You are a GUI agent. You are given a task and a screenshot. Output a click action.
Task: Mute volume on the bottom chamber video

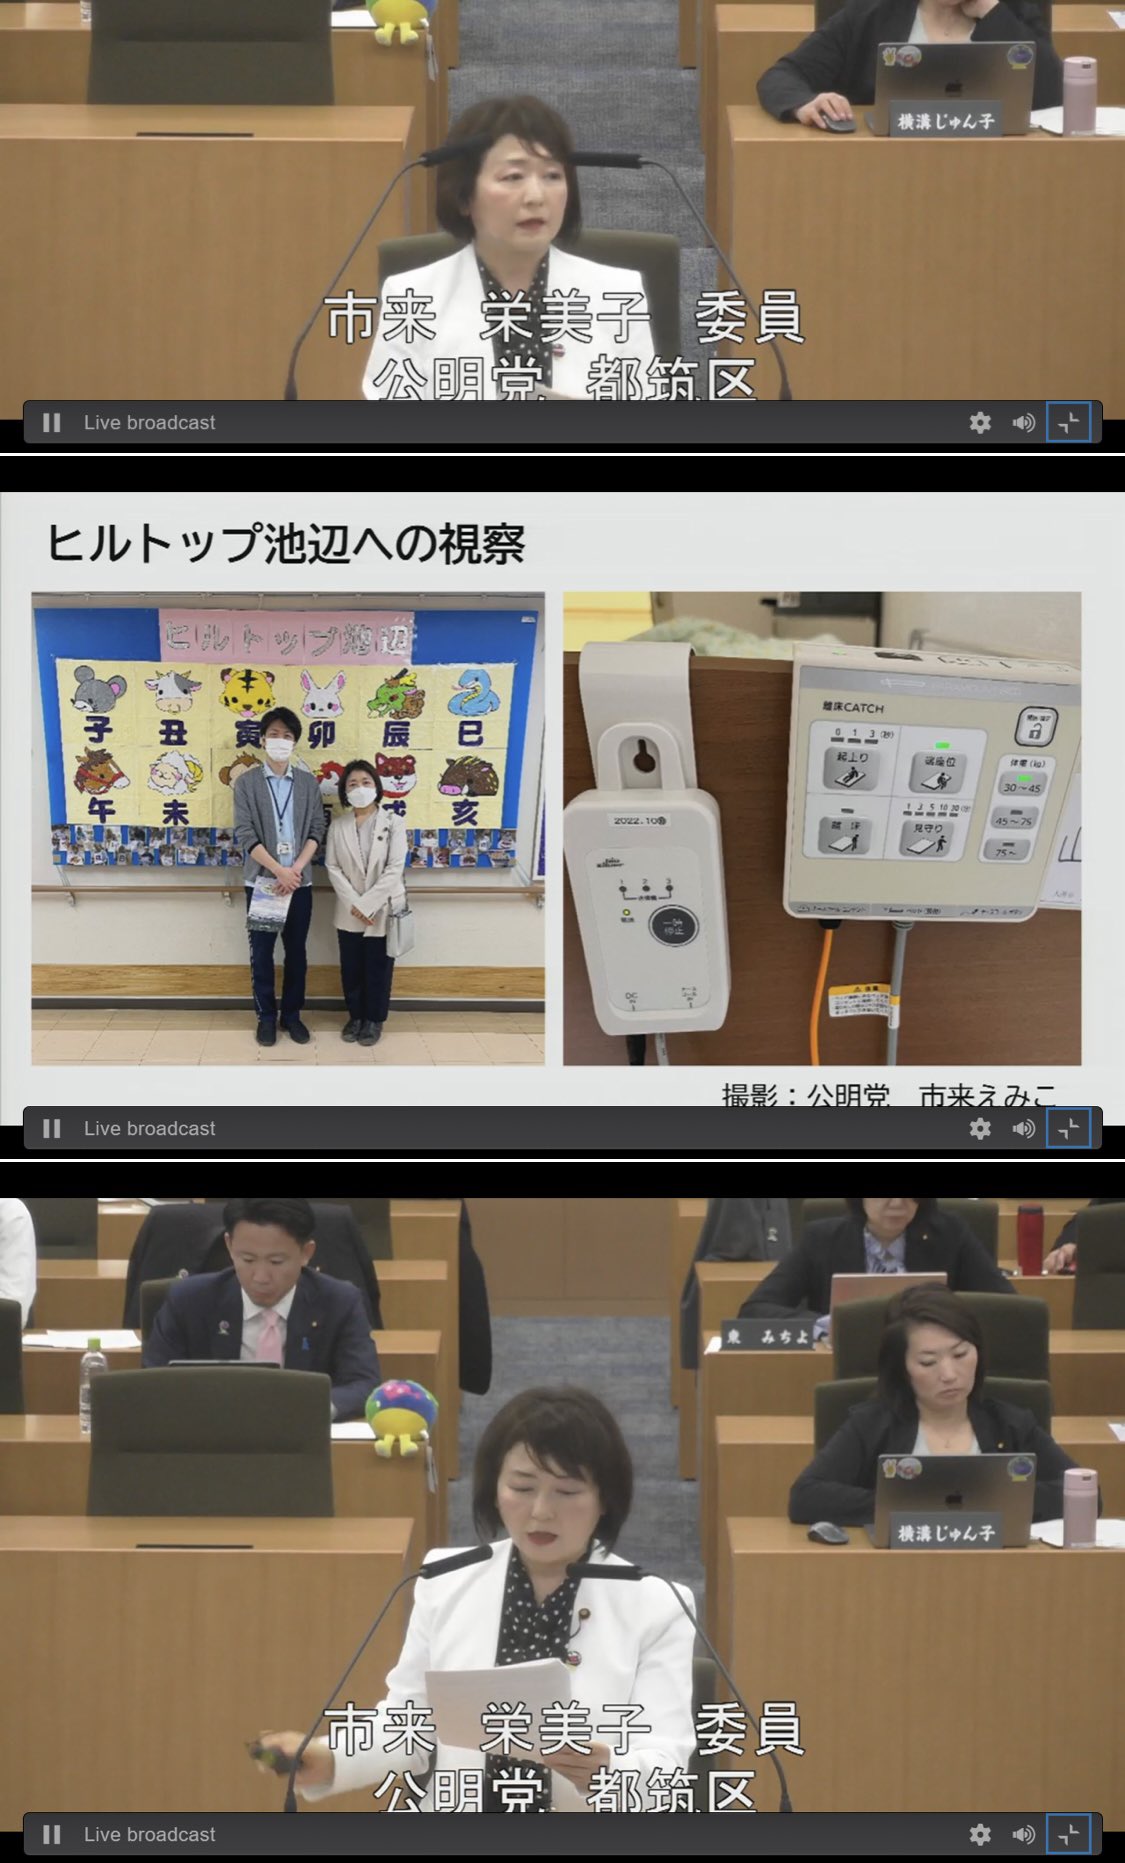(x=1023, y=1835)
